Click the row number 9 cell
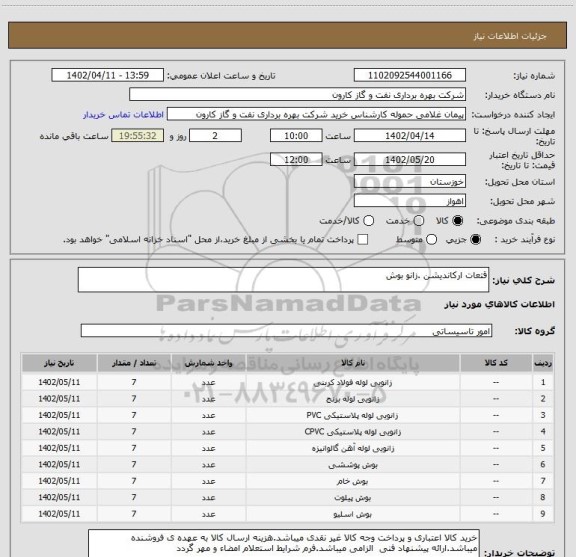This screenshot has width=576, height=557. pyautogui.click(x=543, y=514)
